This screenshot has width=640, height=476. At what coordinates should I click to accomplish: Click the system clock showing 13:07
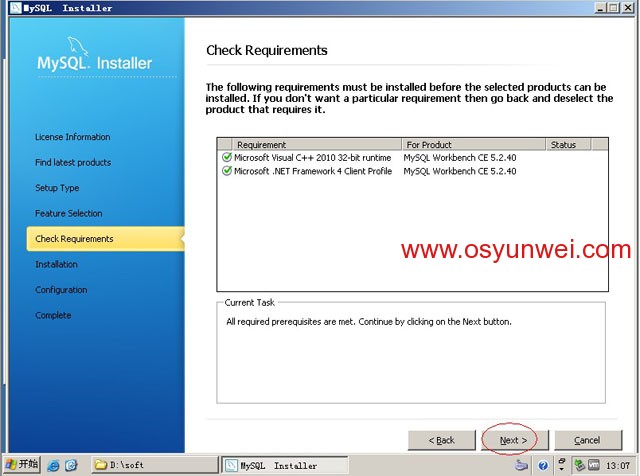(618, 465)
